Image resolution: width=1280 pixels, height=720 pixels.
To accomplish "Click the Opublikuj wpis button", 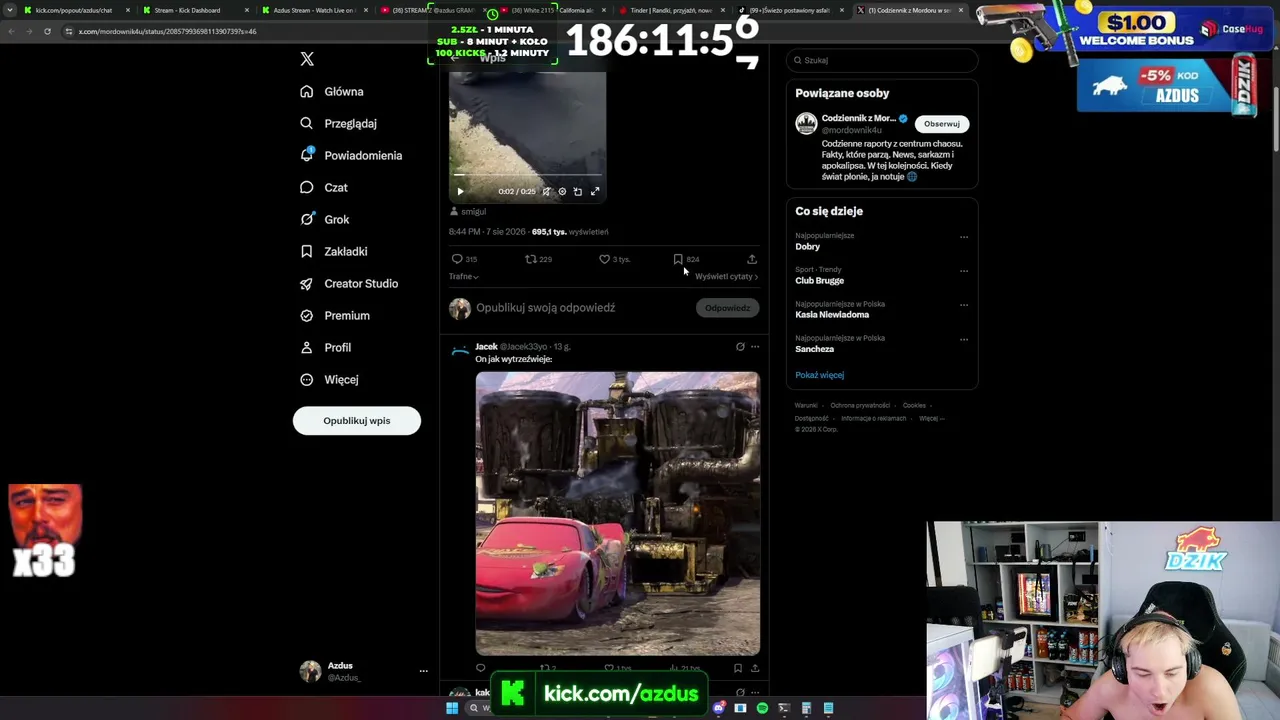I will (x=357, y=421).
